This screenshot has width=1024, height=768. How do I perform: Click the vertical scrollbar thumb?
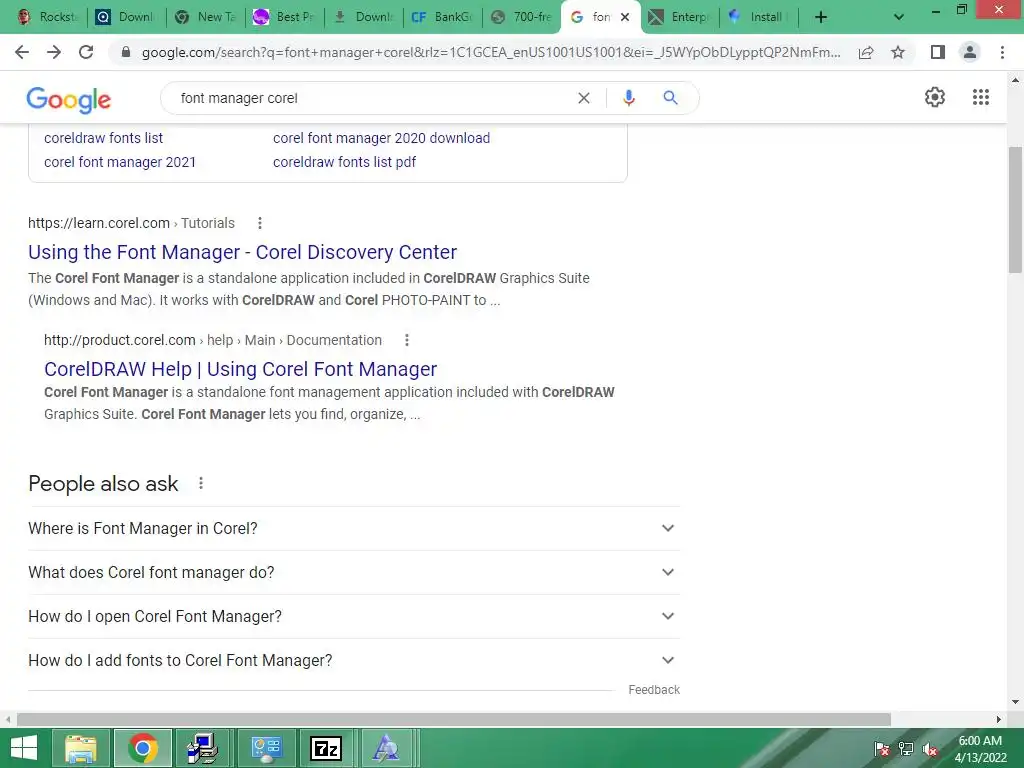click(x=1015, y=209)
